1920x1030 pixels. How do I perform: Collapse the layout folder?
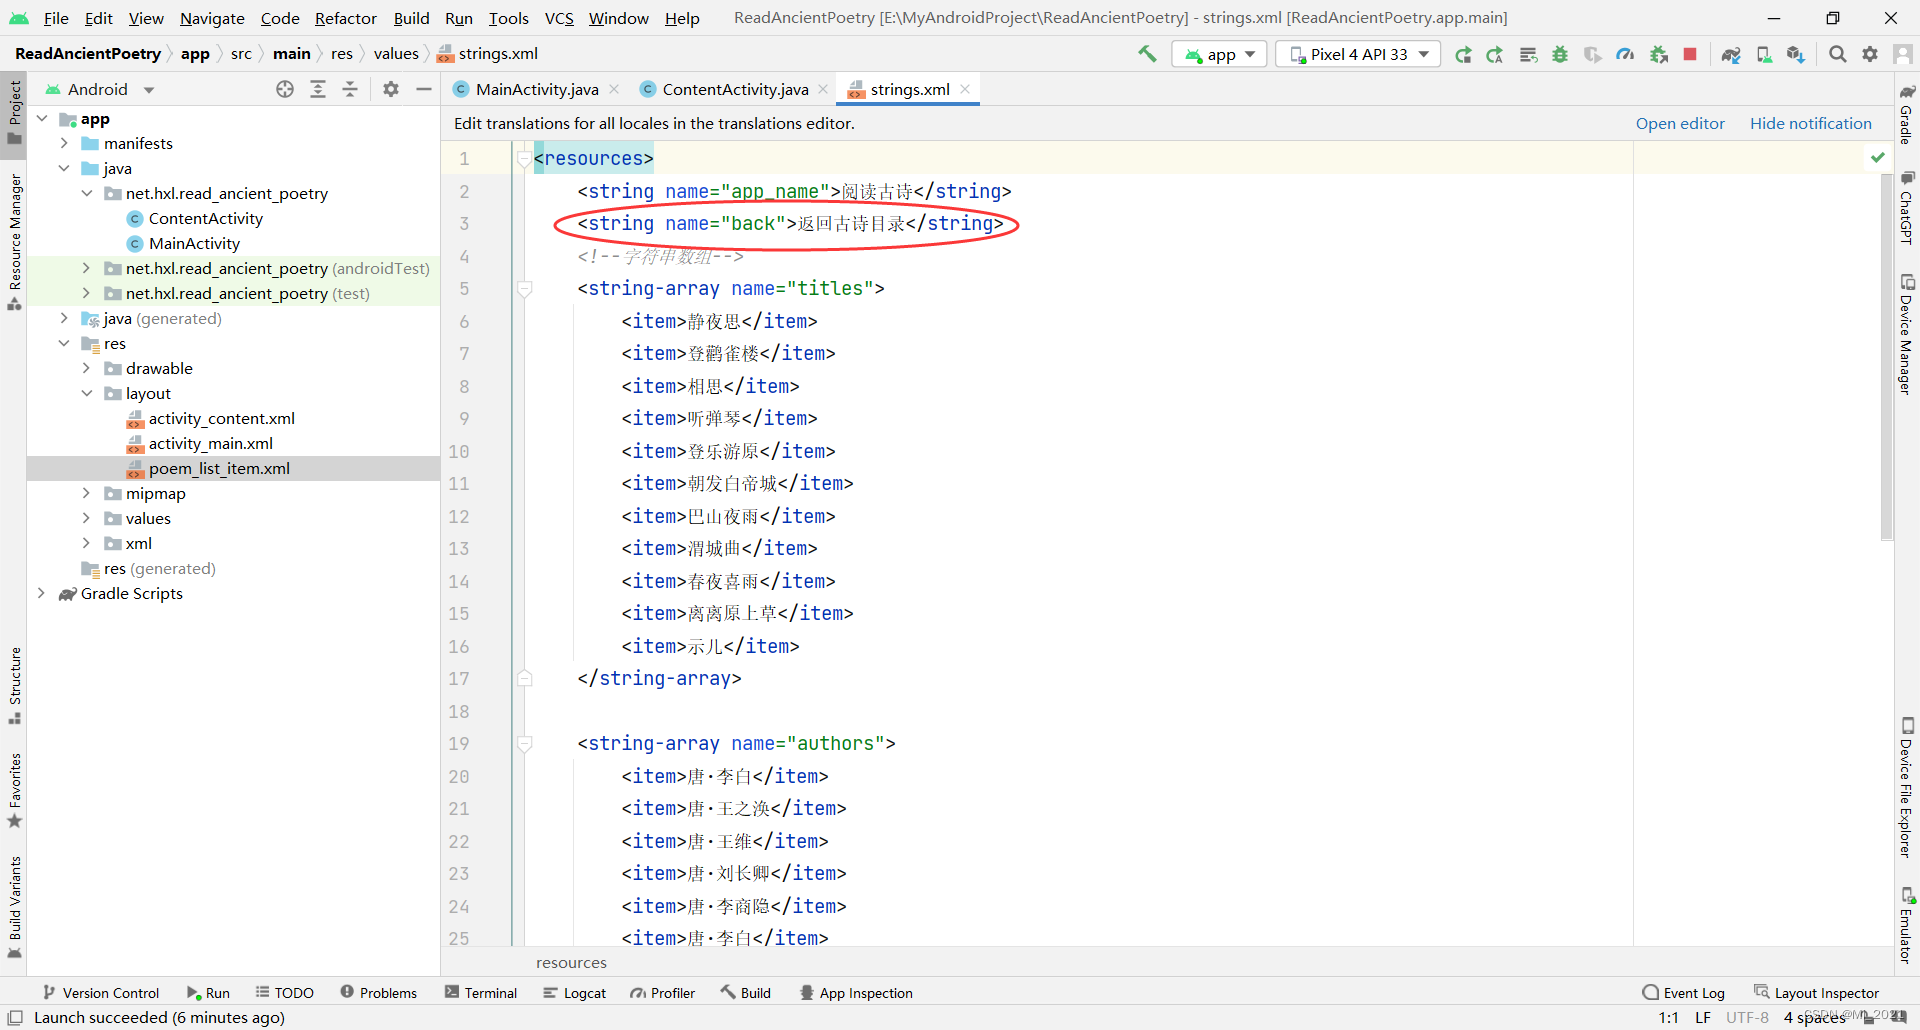(x=87, y=393)
